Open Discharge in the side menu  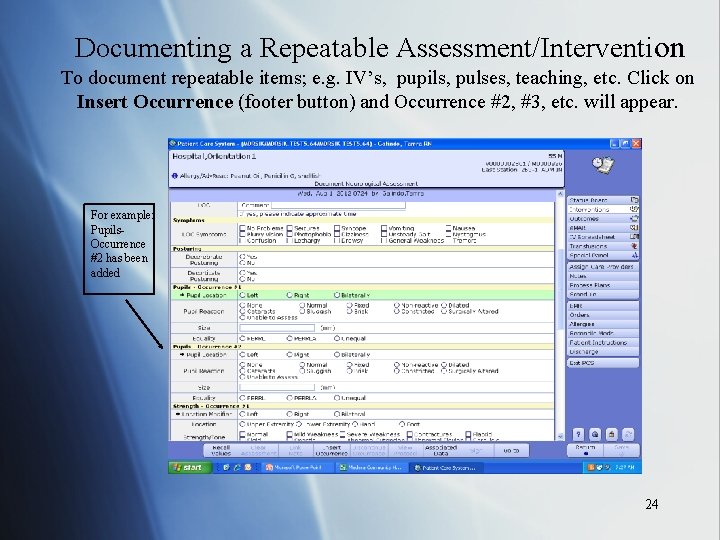click(x=602, y=352)
